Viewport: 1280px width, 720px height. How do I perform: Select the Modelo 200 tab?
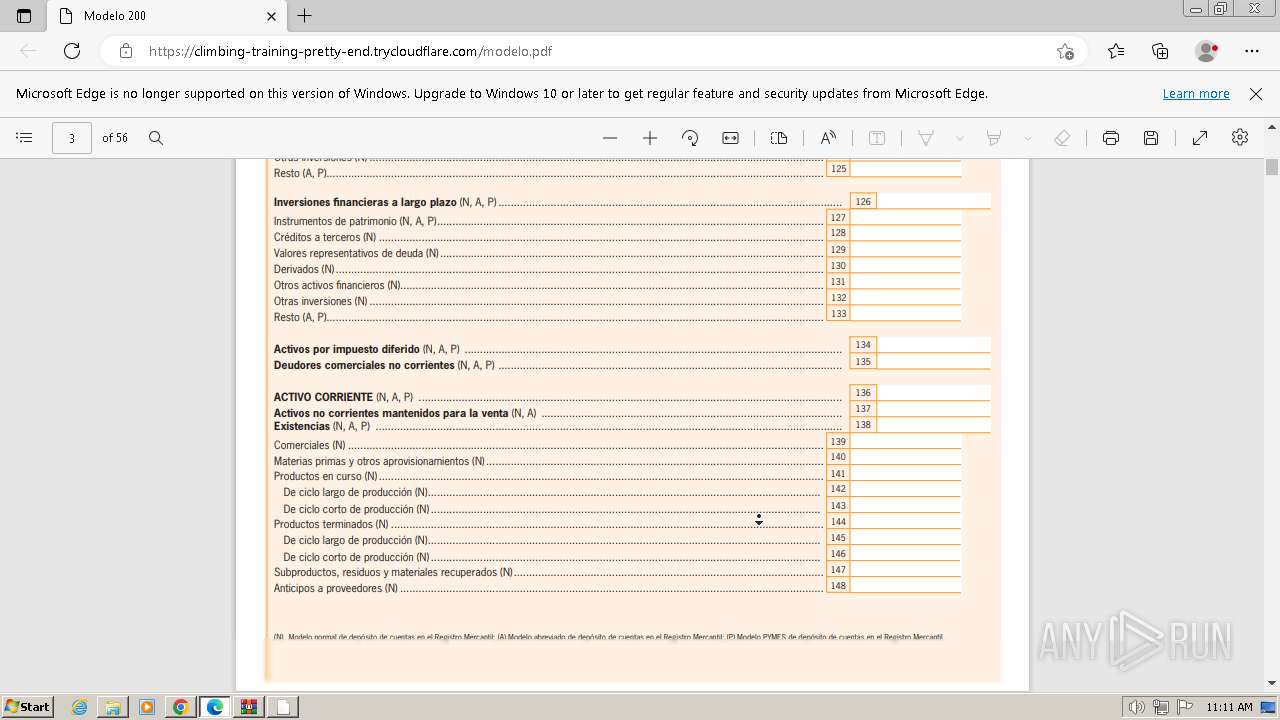point(166,16)
